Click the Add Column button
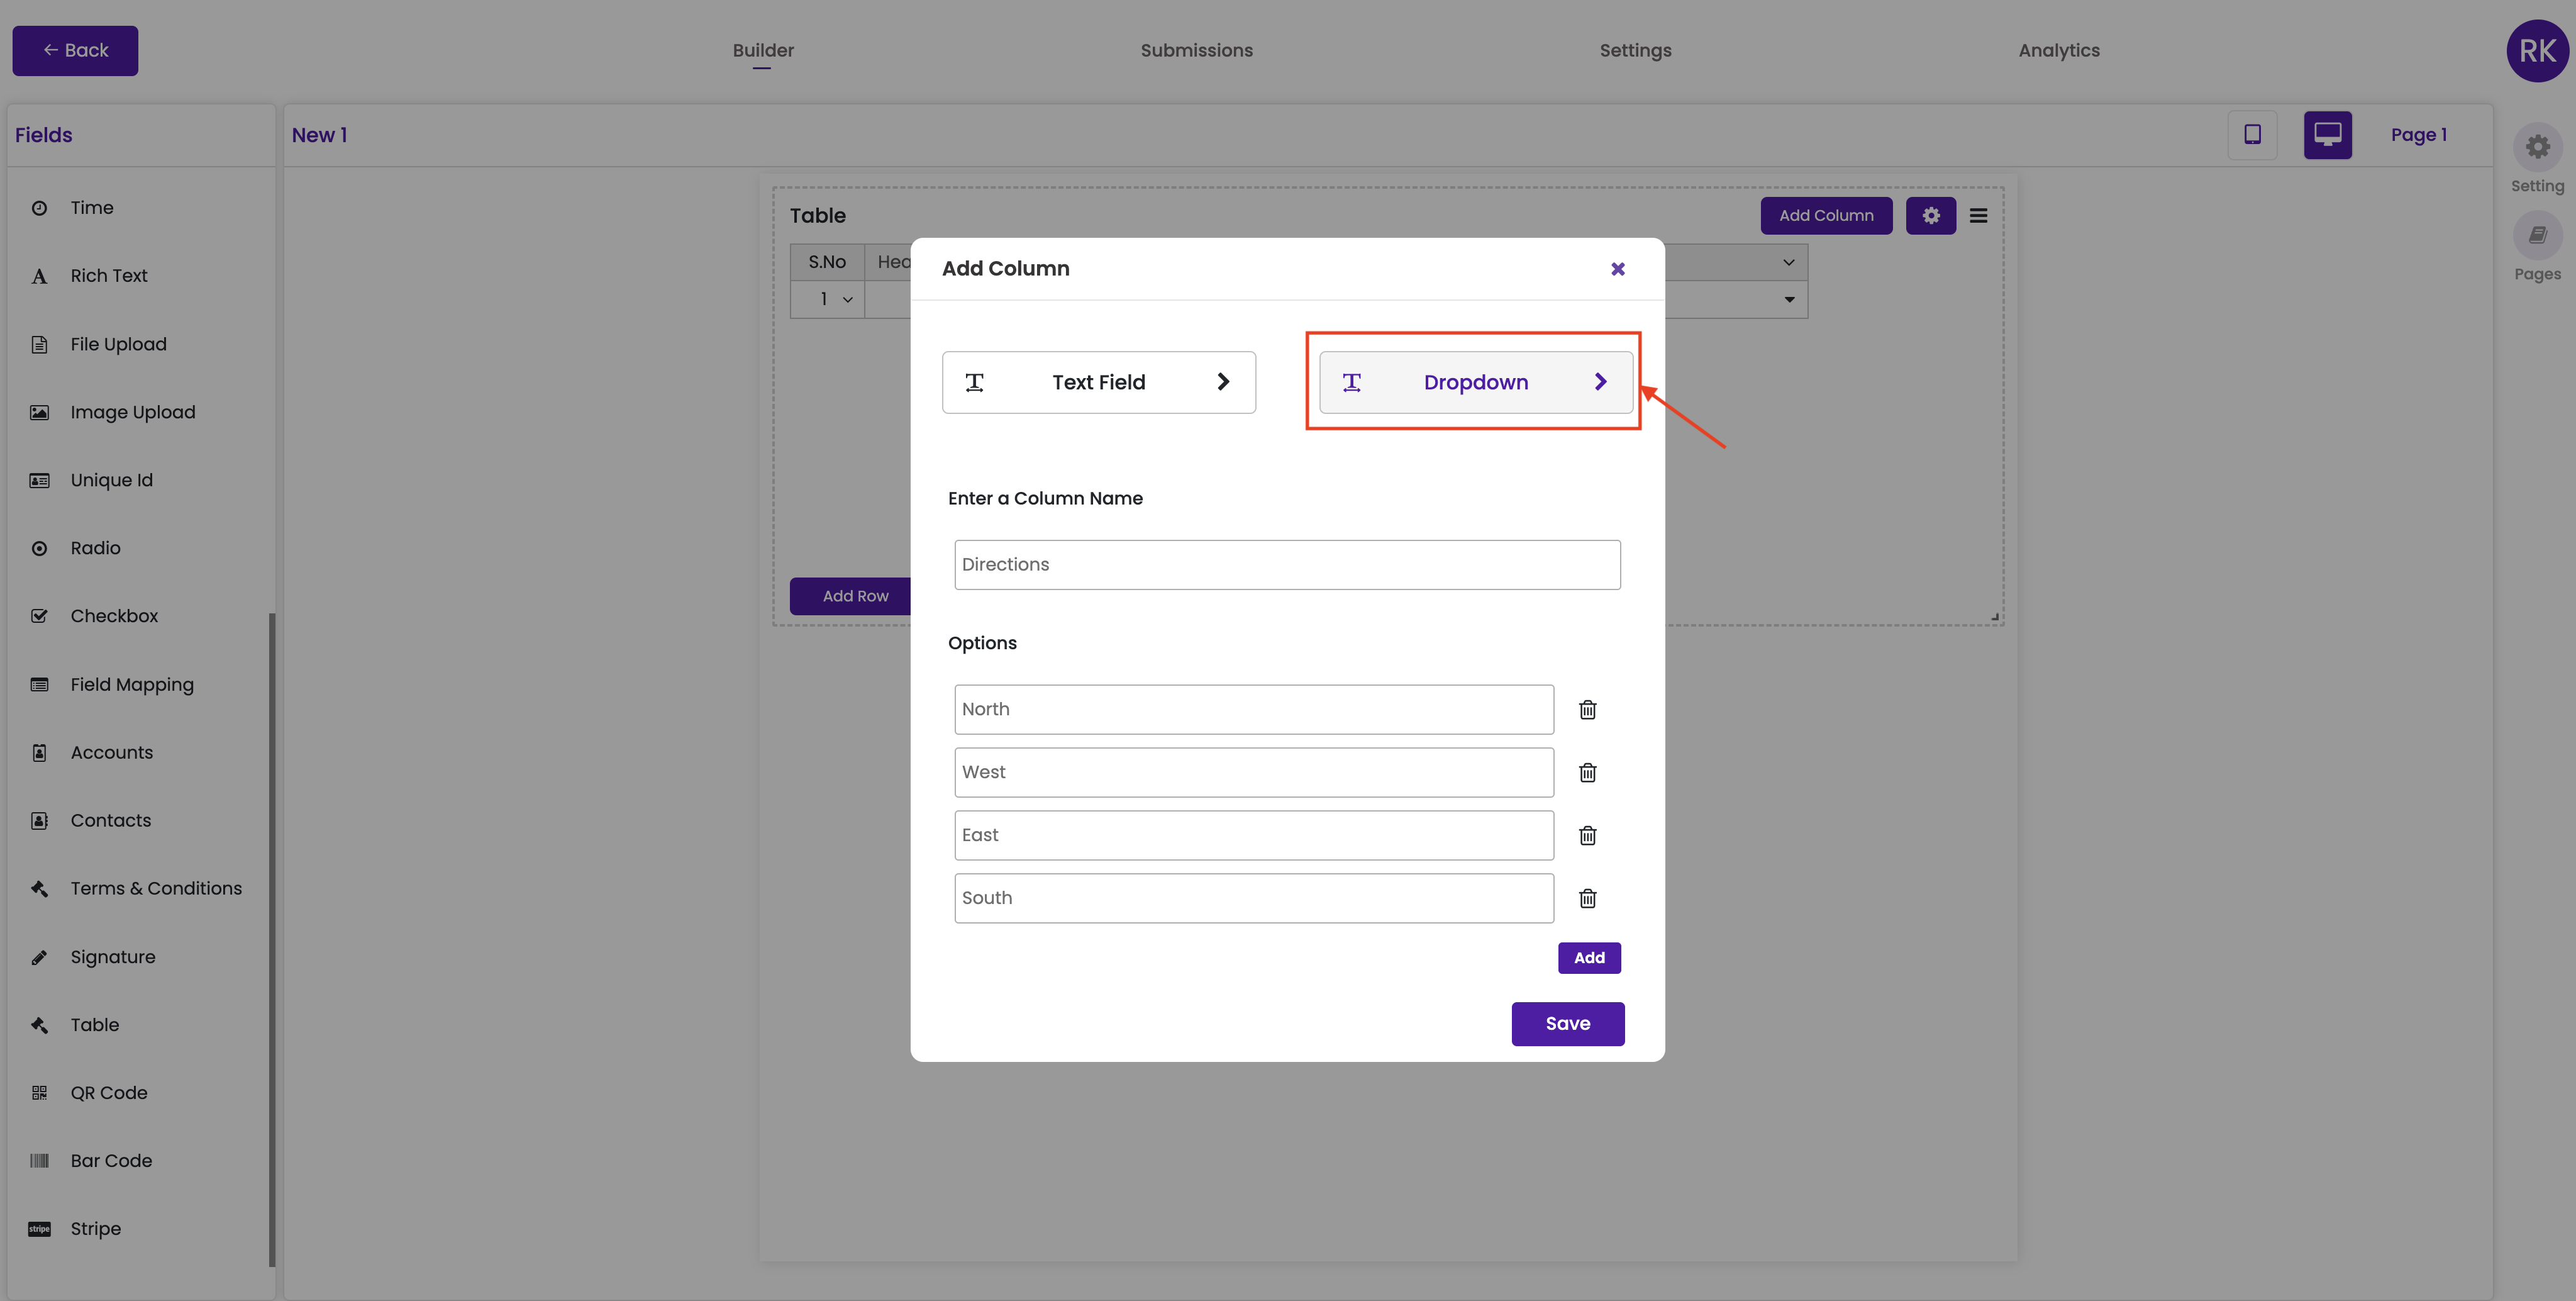Image resolution: width=2576 pixels, height=1301 pixels. (x=1826, y=216)
